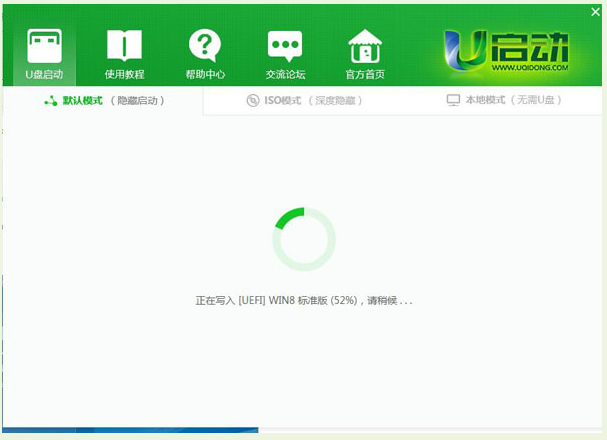Screen dimensions: 607x440
Task: Click the U启动 logo
Action: click(507, 50)
